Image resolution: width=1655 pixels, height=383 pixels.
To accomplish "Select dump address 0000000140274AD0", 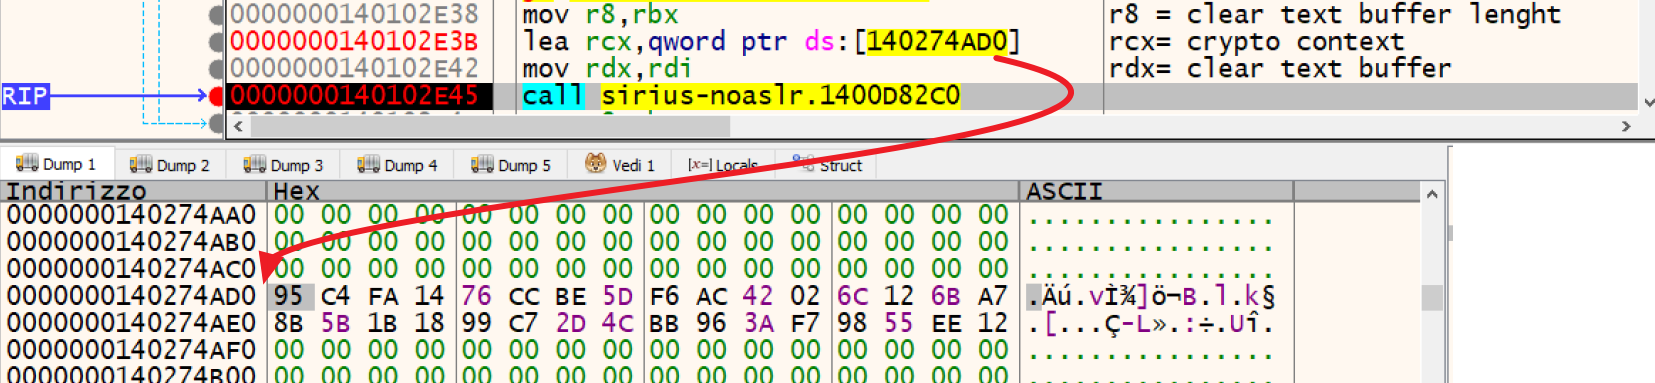I will point(131,296).
